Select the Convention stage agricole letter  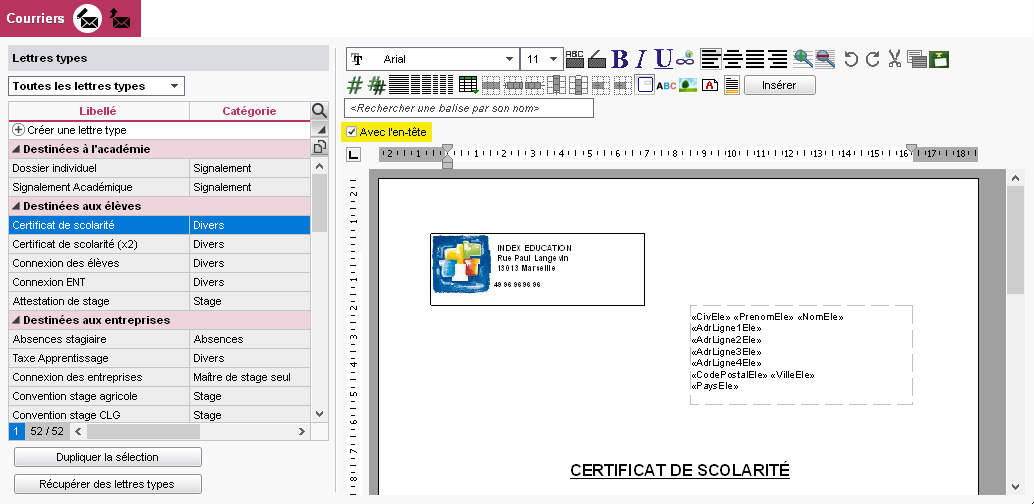click(x=159, y=396)
